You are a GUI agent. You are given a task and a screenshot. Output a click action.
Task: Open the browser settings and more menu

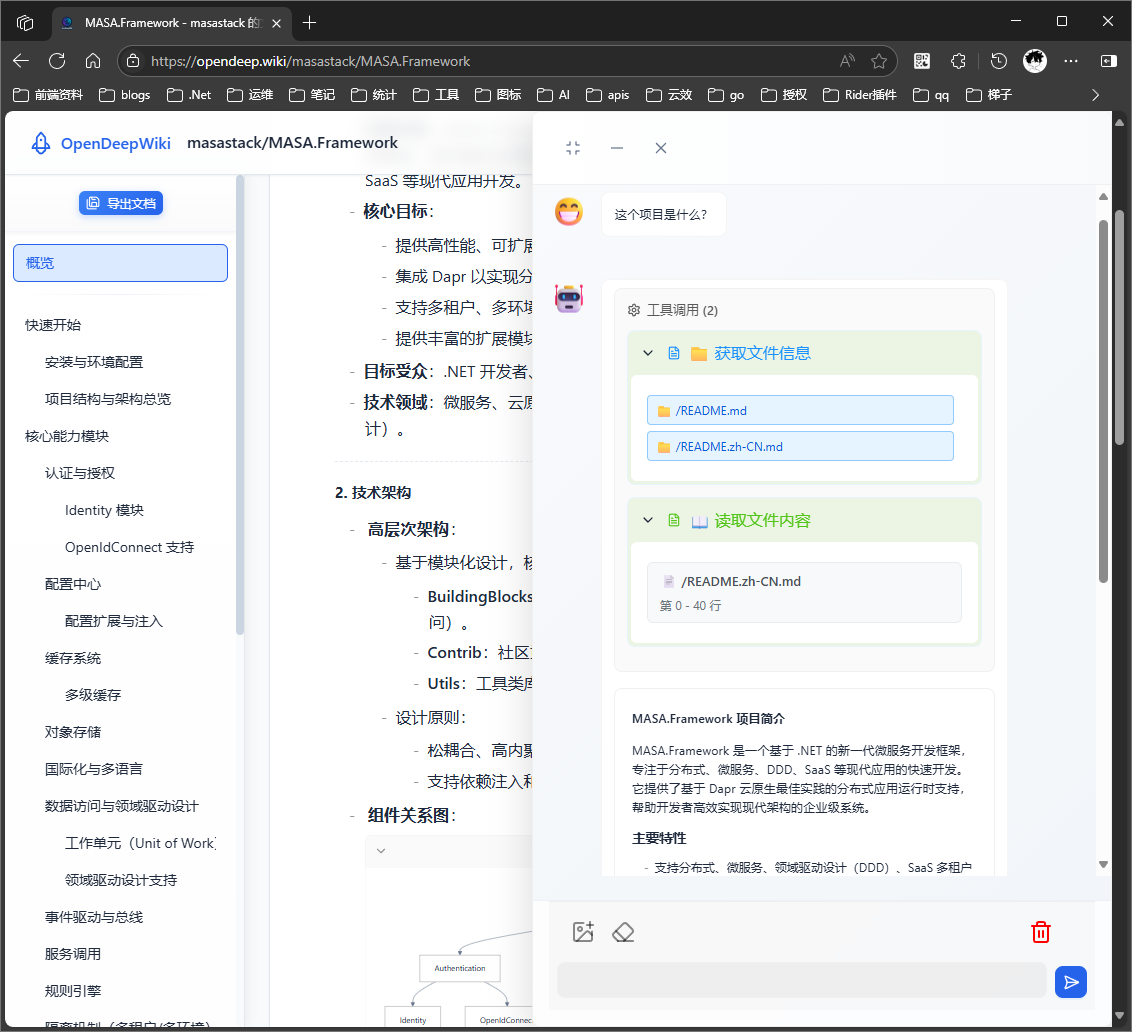1071,61
